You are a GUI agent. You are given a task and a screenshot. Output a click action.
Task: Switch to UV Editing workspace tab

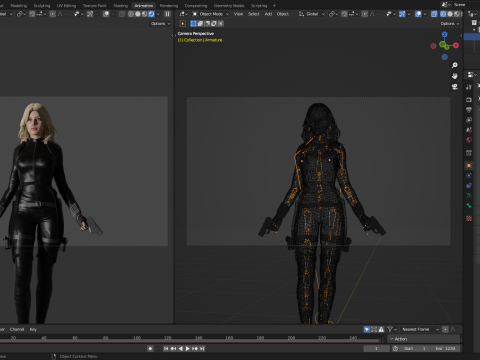pyautogui.click(x=66, y=6)
